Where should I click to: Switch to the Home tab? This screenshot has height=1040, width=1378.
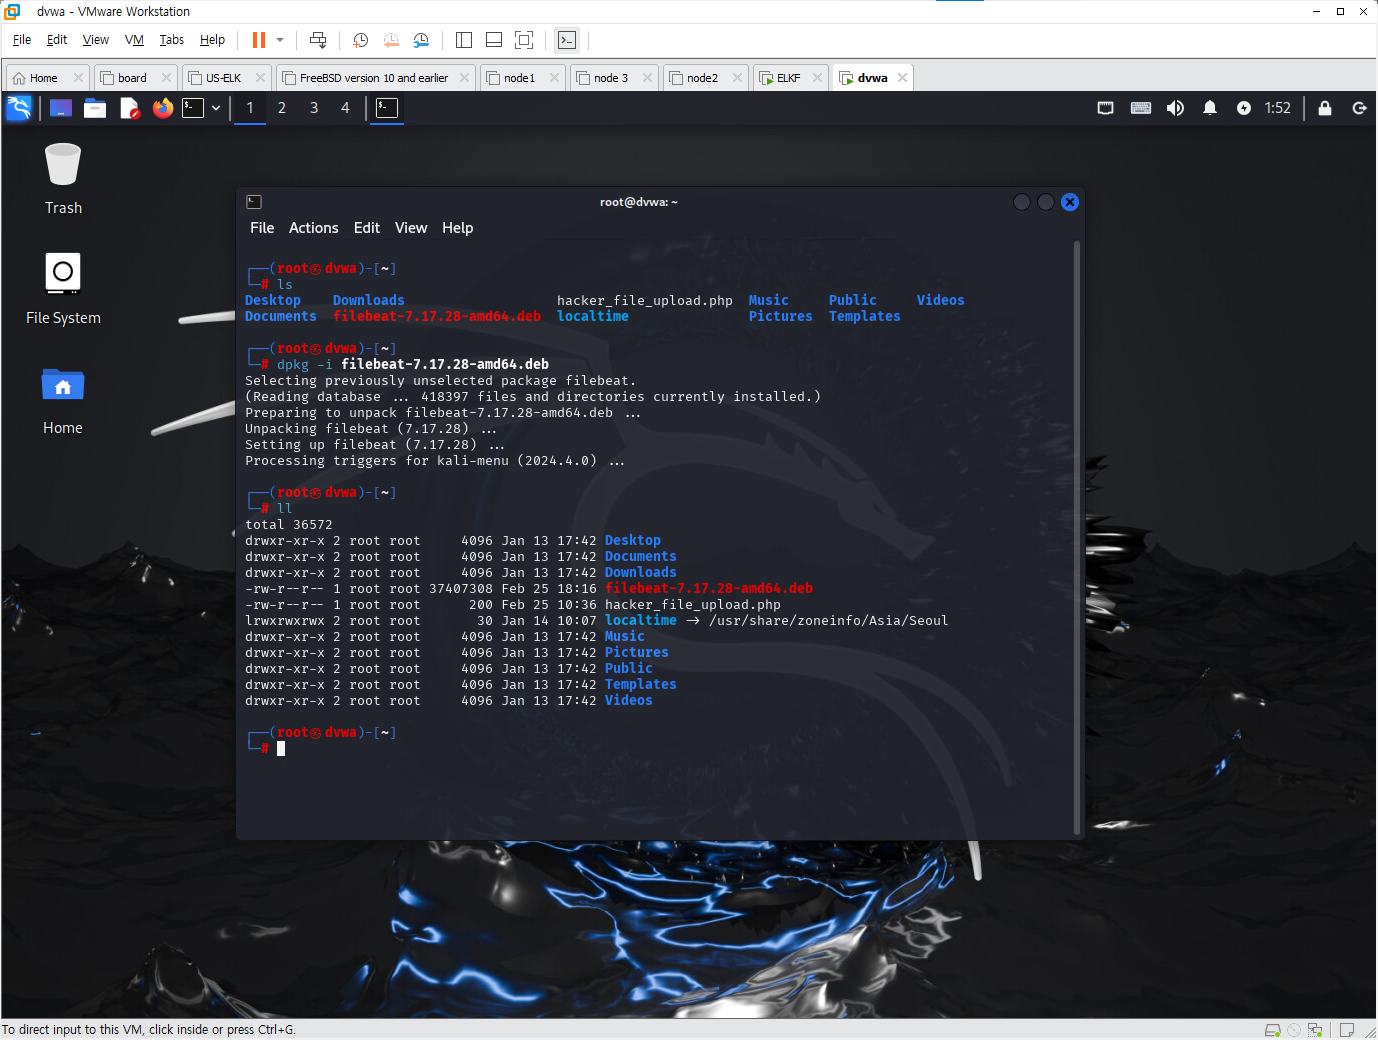[43, 78]
